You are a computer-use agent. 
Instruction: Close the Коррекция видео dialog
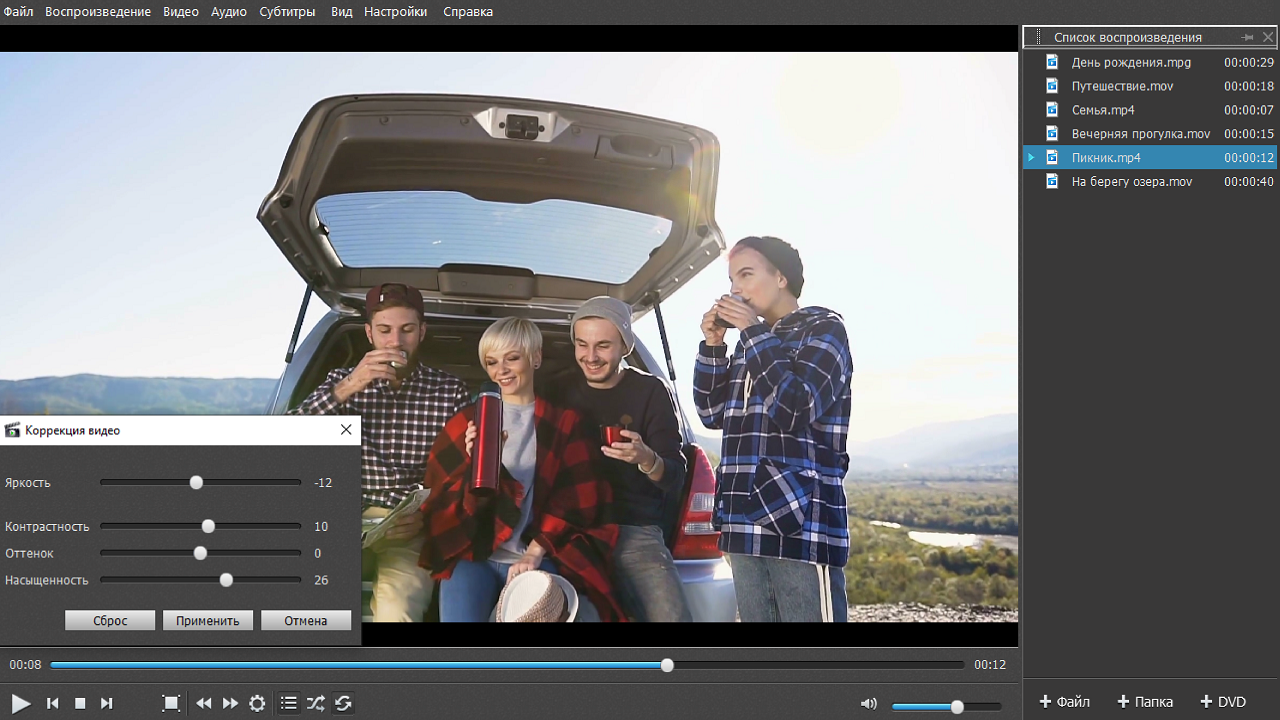click(346, 430)
